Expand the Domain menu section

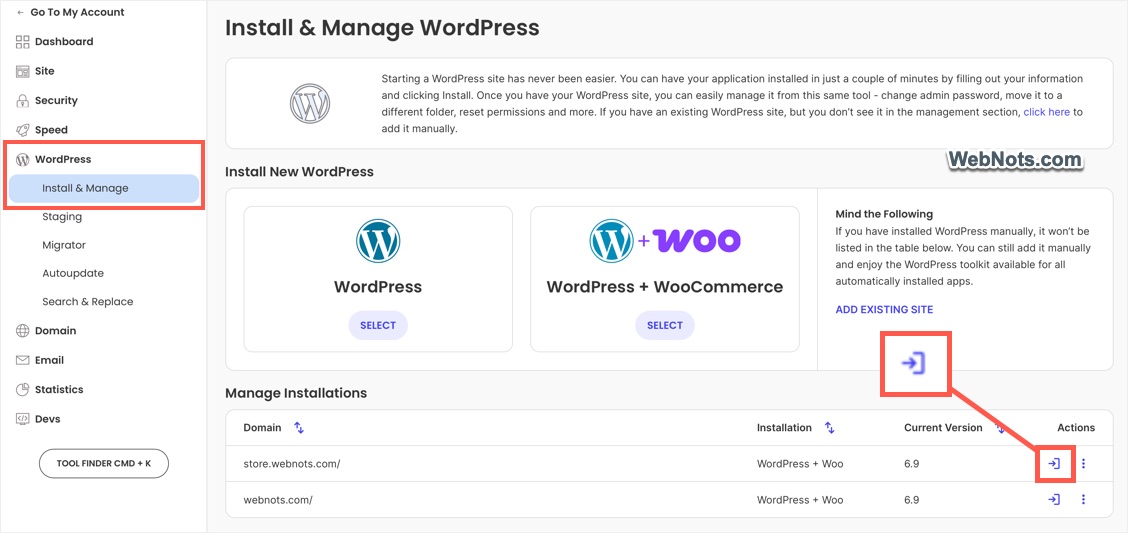coord(55,331)
